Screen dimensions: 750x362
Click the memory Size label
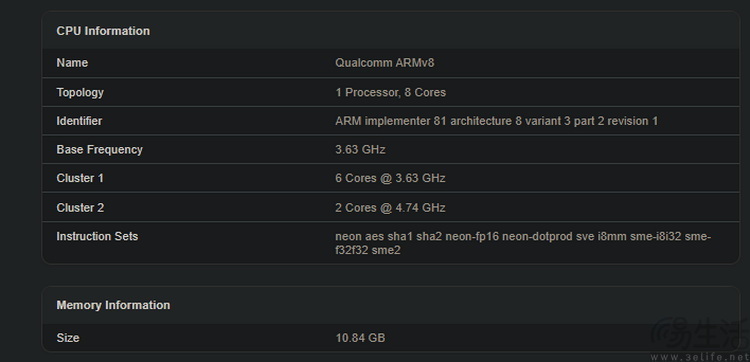[68, 338]
